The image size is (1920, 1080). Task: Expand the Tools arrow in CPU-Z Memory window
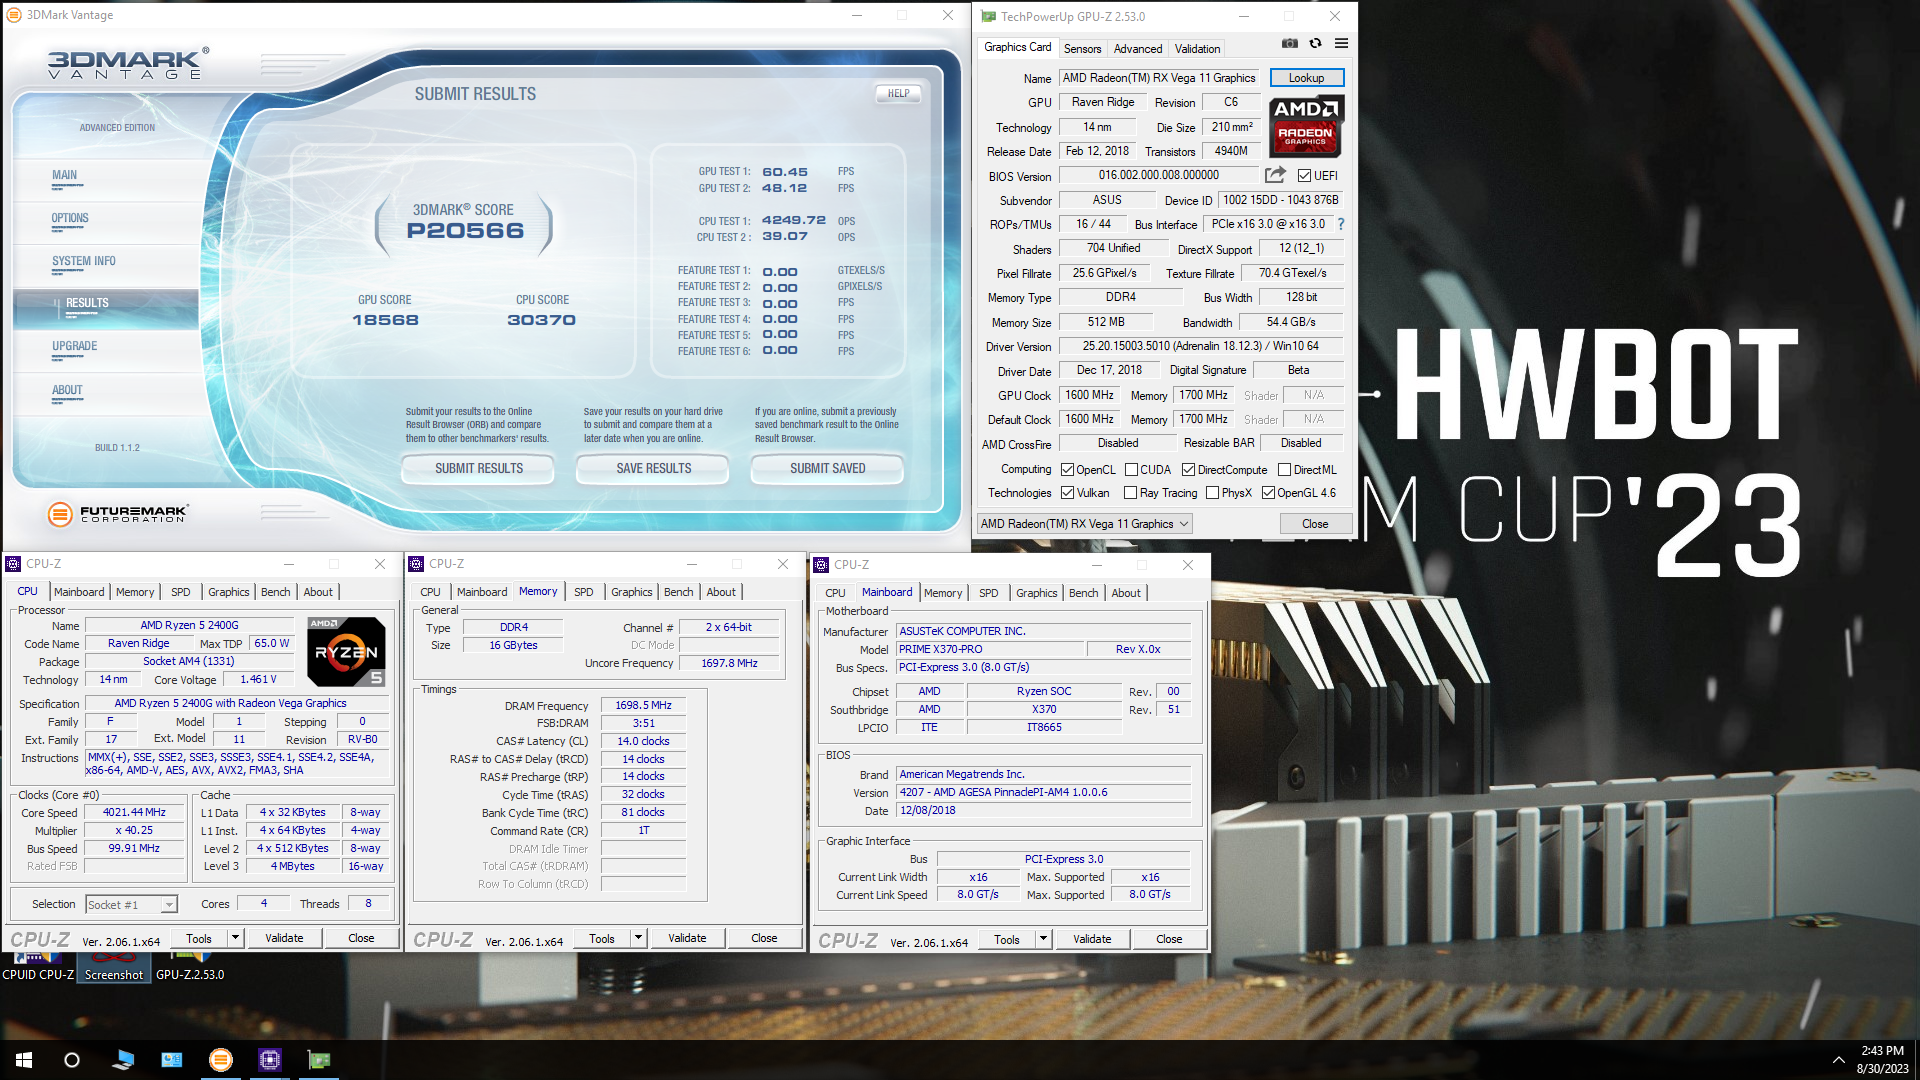638,938
